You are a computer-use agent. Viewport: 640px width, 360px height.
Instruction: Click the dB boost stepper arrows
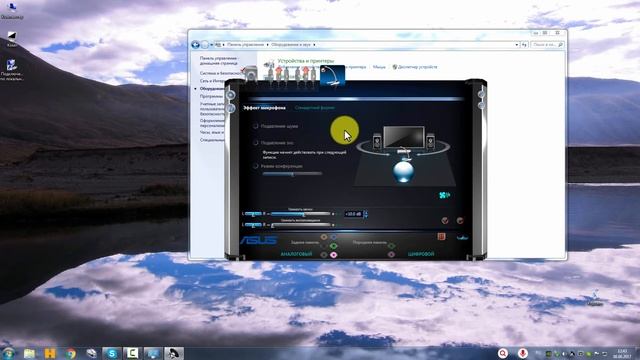[x=365, y=214]
